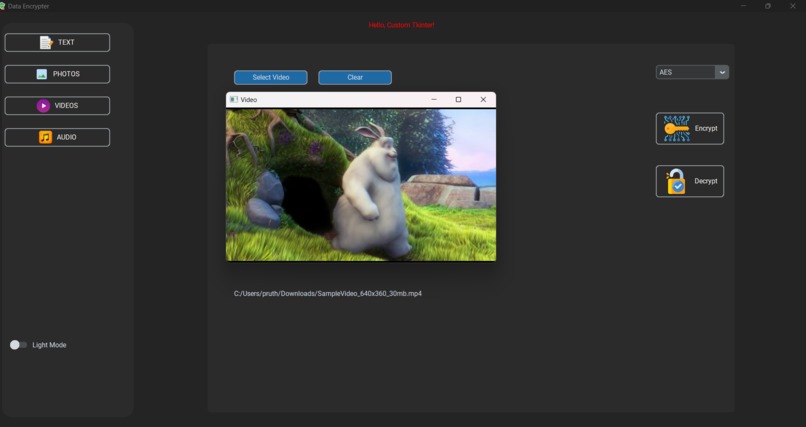This screenshot has width=806, height=427.
Task: Click the Decrypt button label
Action: (706, 181)
